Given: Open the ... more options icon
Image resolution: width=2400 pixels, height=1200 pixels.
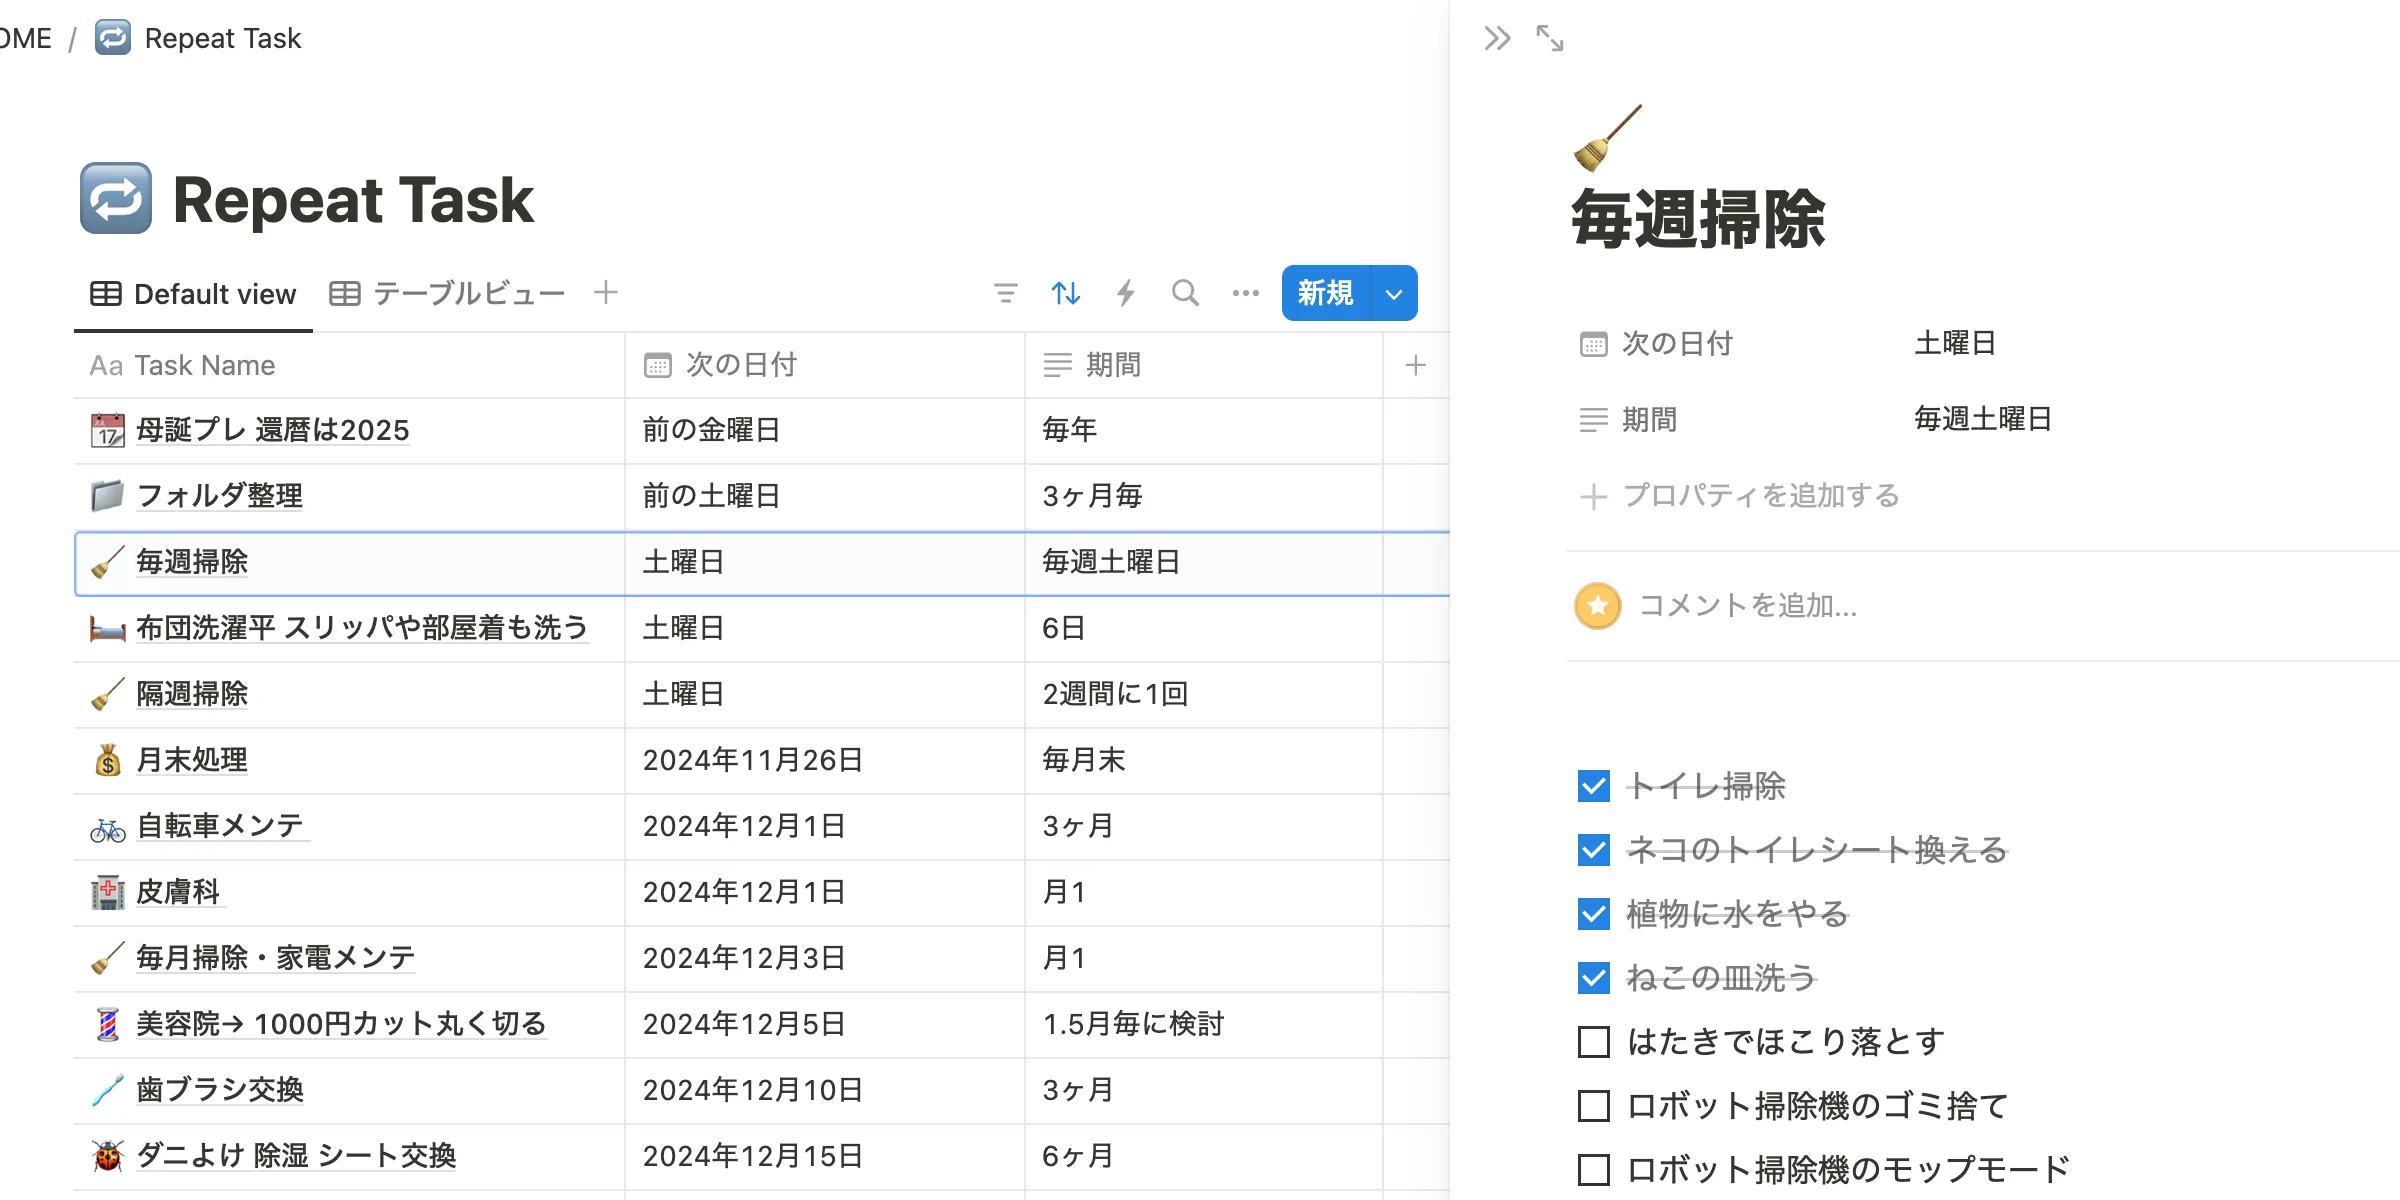Looking at the screenshot, I should click(1245, 293).
